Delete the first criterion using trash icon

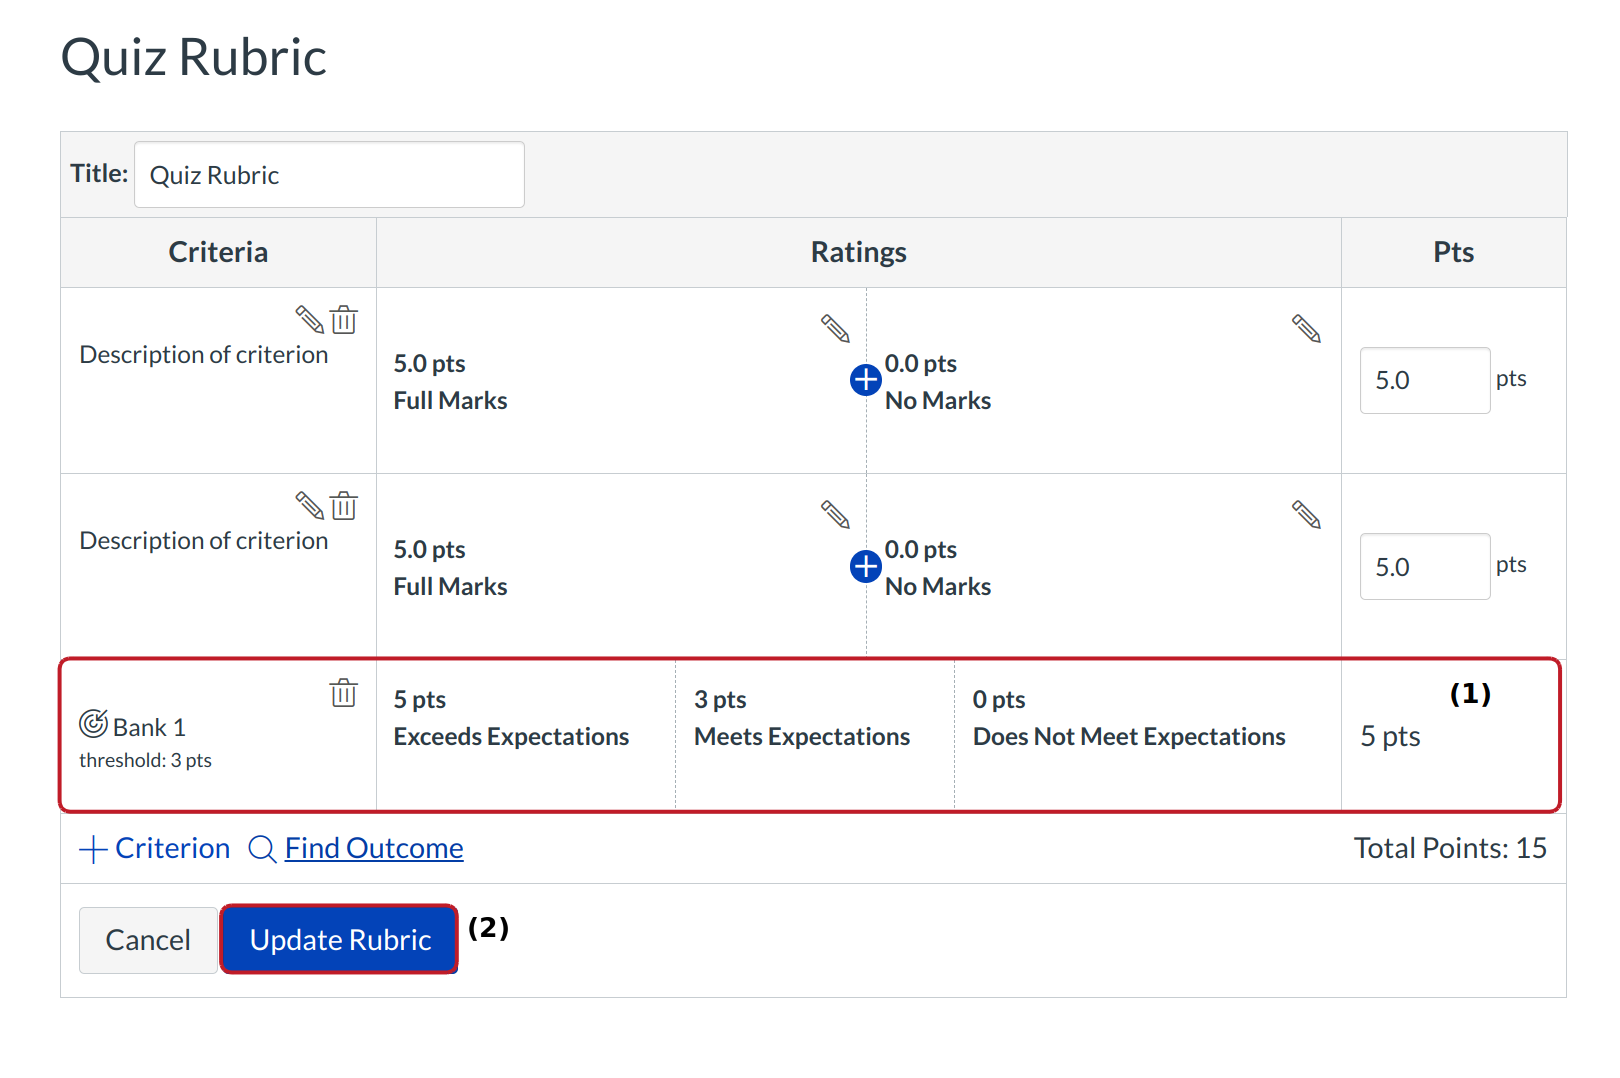click(x=344, y=320)
